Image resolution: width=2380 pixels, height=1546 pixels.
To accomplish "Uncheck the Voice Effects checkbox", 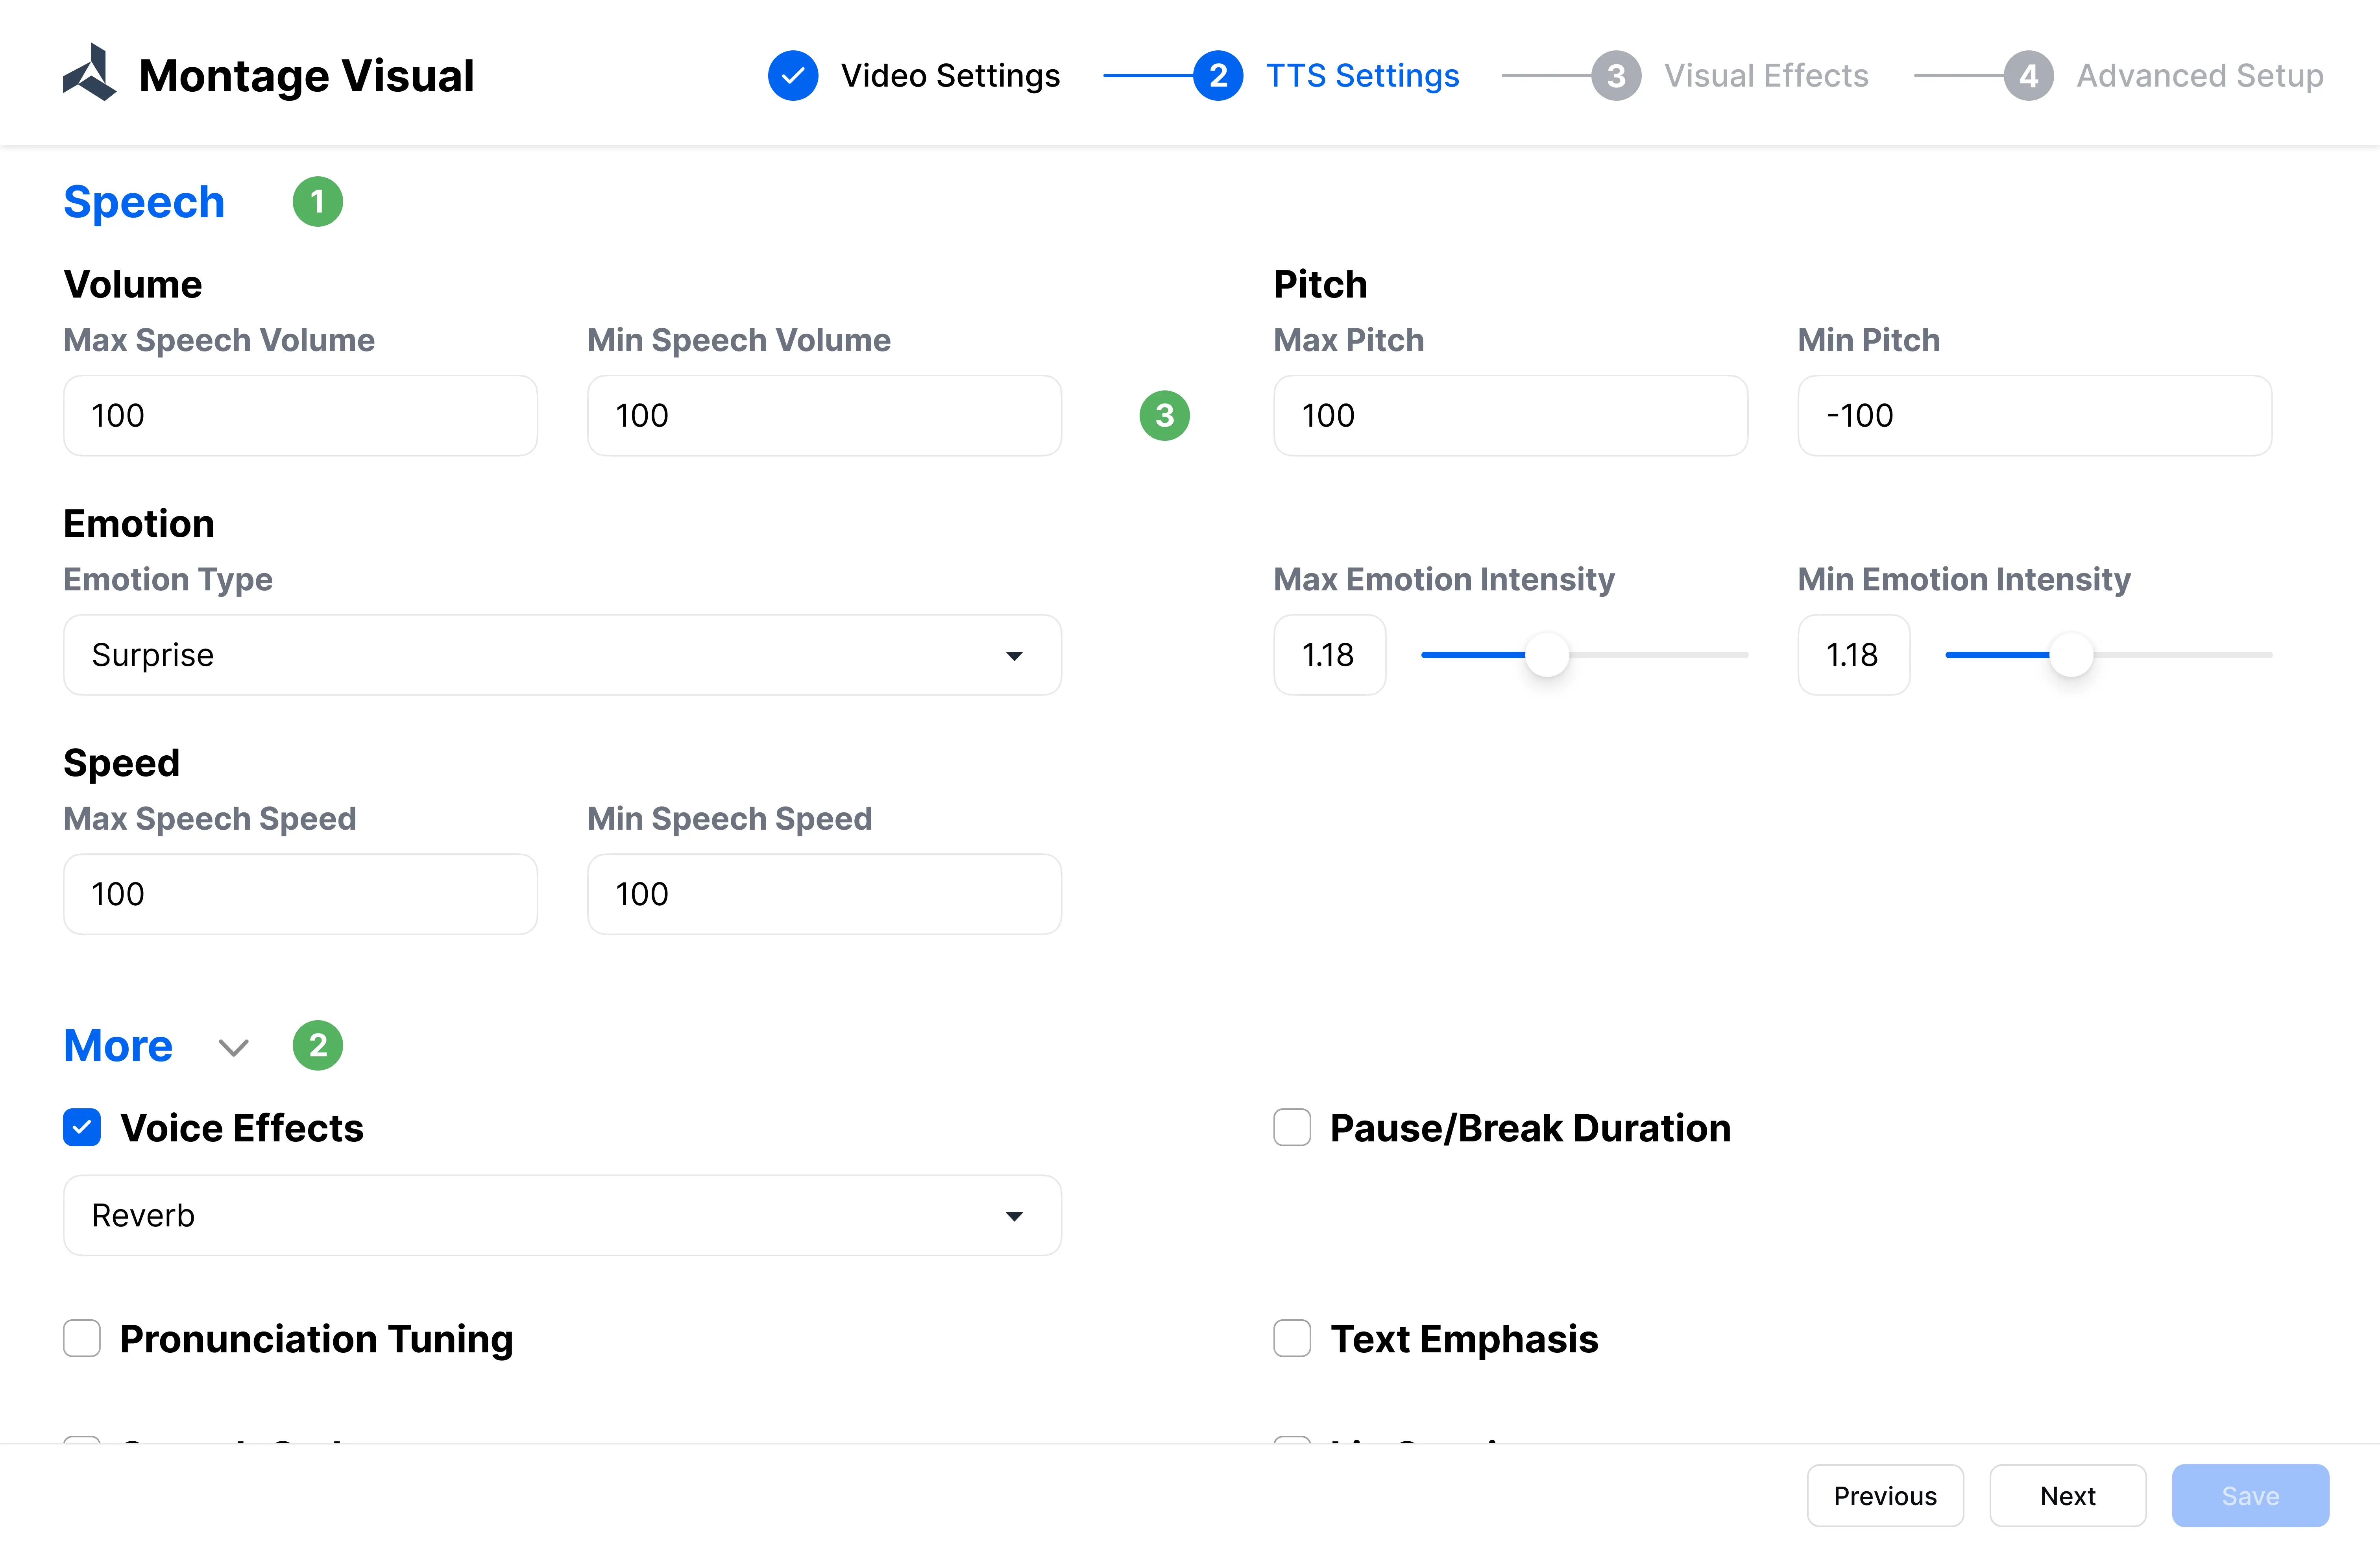I will tap(82, 1128).
